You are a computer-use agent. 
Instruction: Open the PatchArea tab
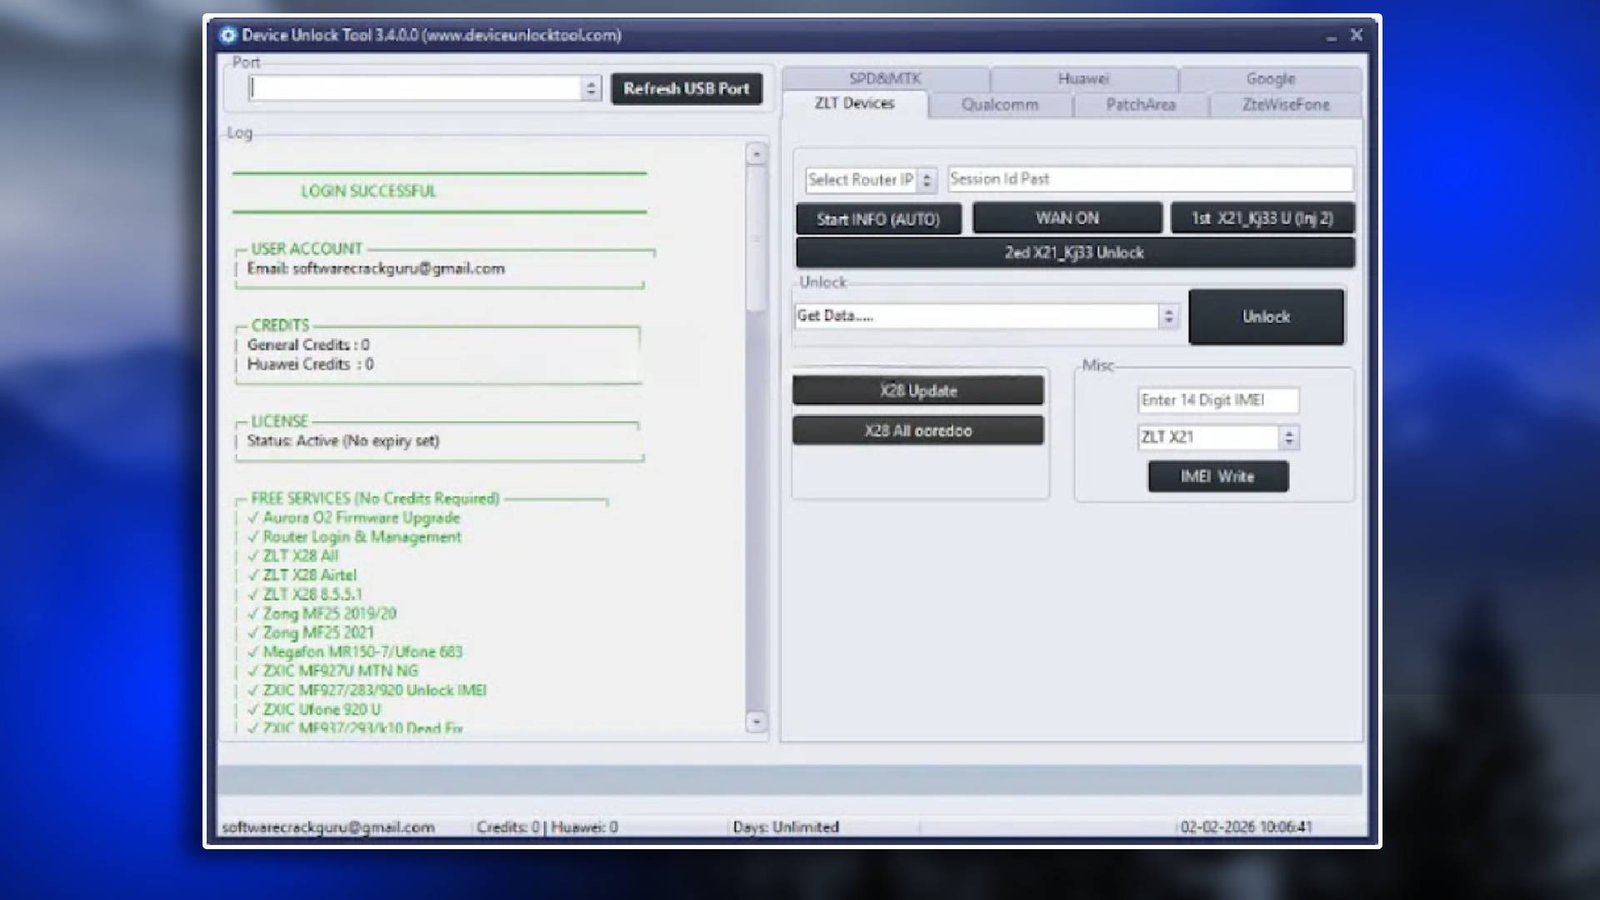tap(1141, 104)
